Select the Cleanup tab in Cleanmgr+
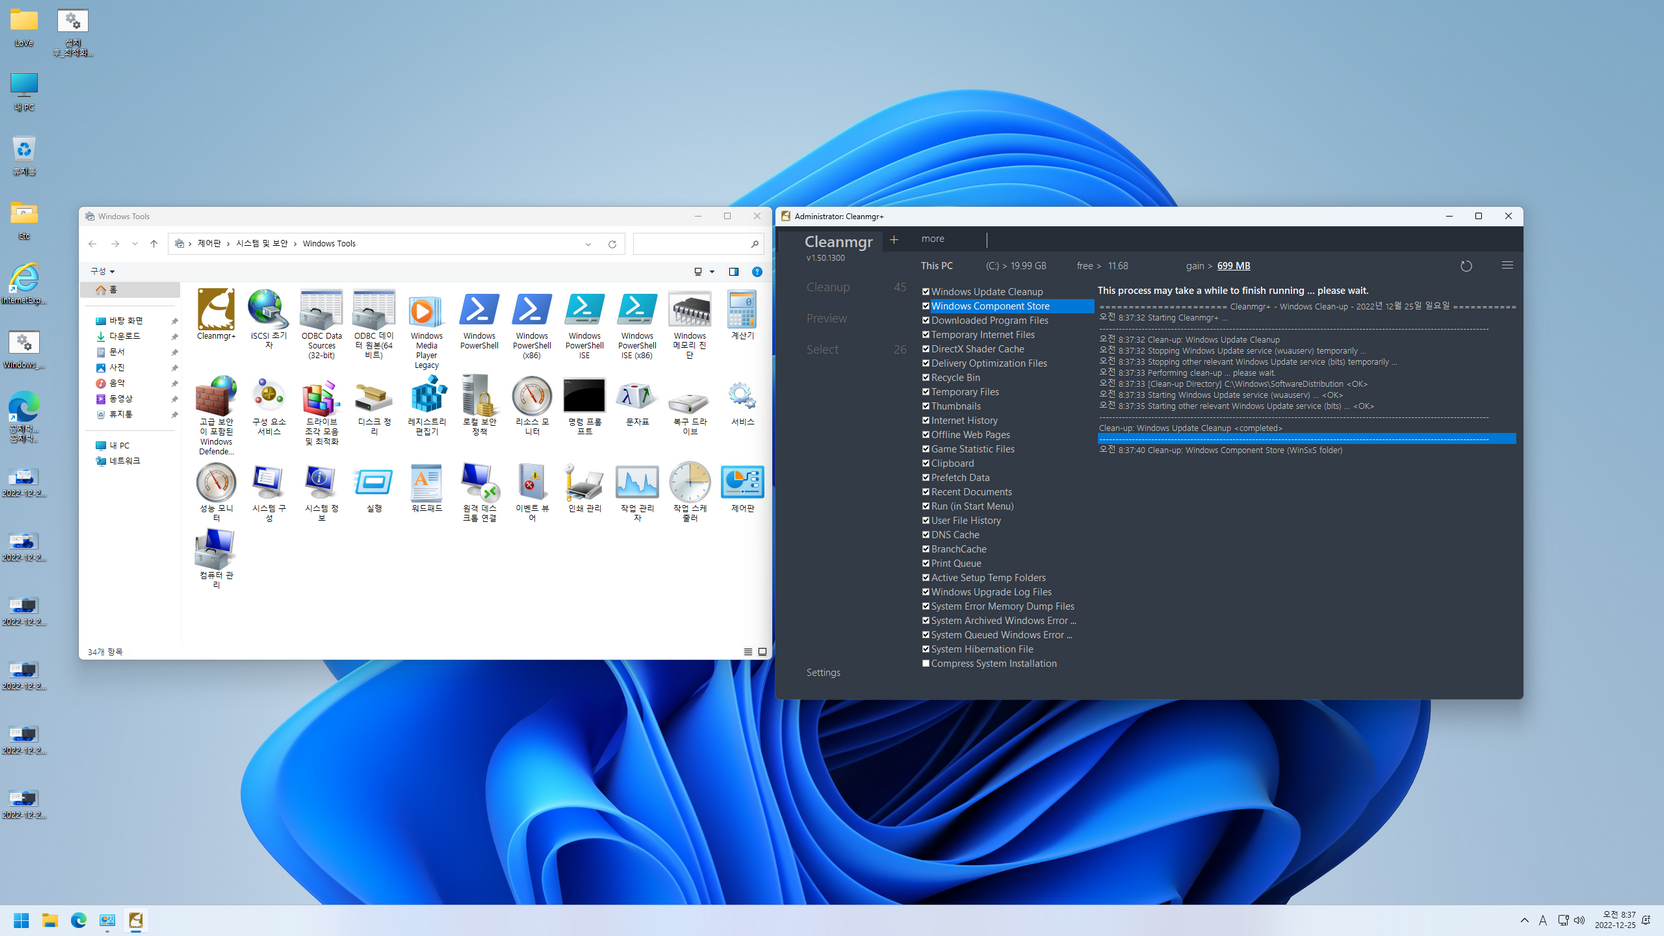 pos(828,287)
